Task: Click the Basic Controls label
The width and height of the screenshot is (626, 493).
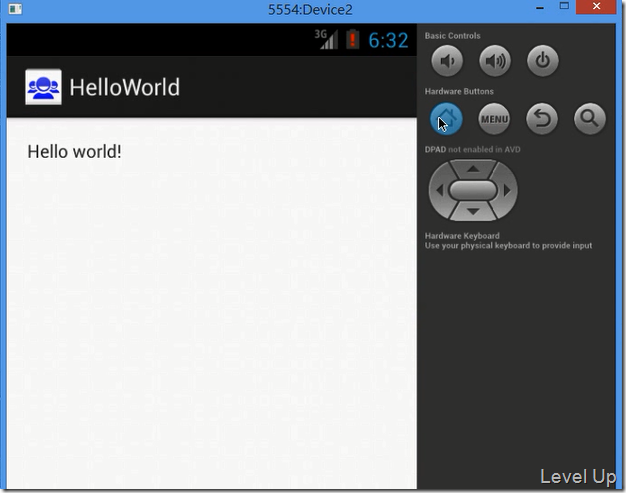Action: [452, 36]
